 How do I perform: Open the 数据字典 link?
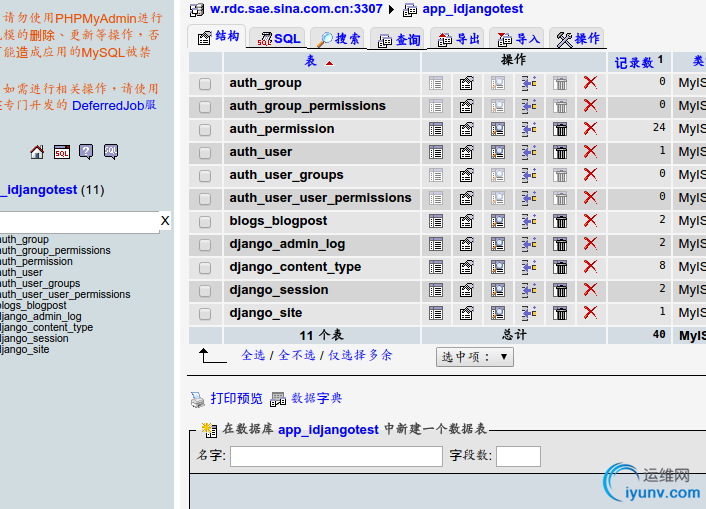(x=317, y=399)
